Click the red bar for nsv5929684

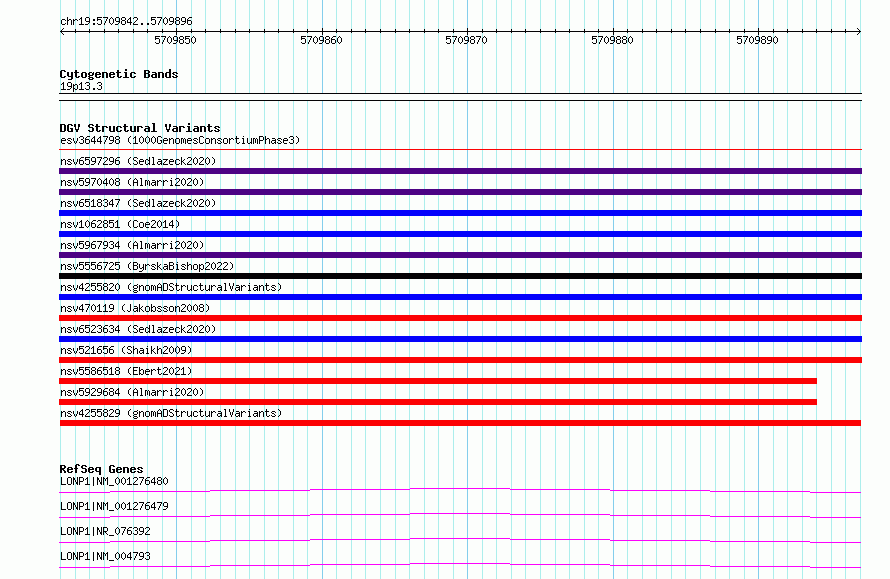click(x=438, y=402)
